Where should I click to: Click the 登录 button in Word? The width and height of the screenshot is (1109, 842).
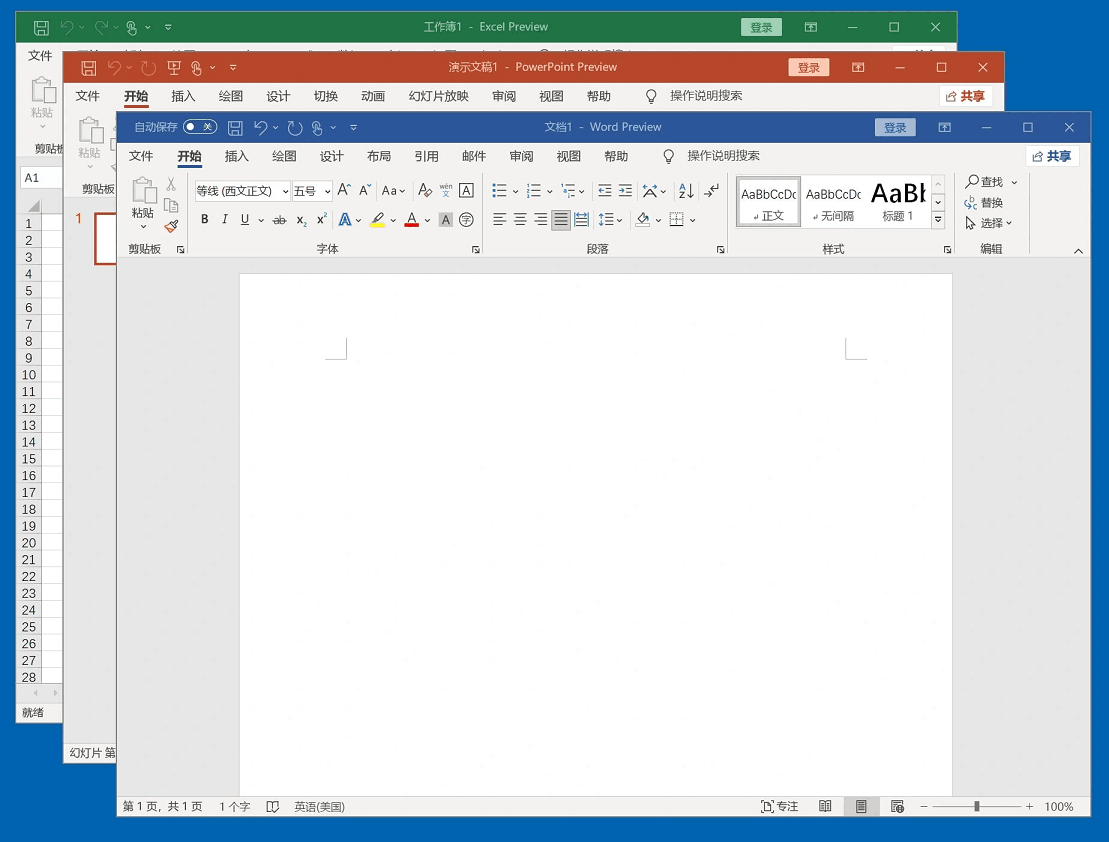tap(895, 127)
